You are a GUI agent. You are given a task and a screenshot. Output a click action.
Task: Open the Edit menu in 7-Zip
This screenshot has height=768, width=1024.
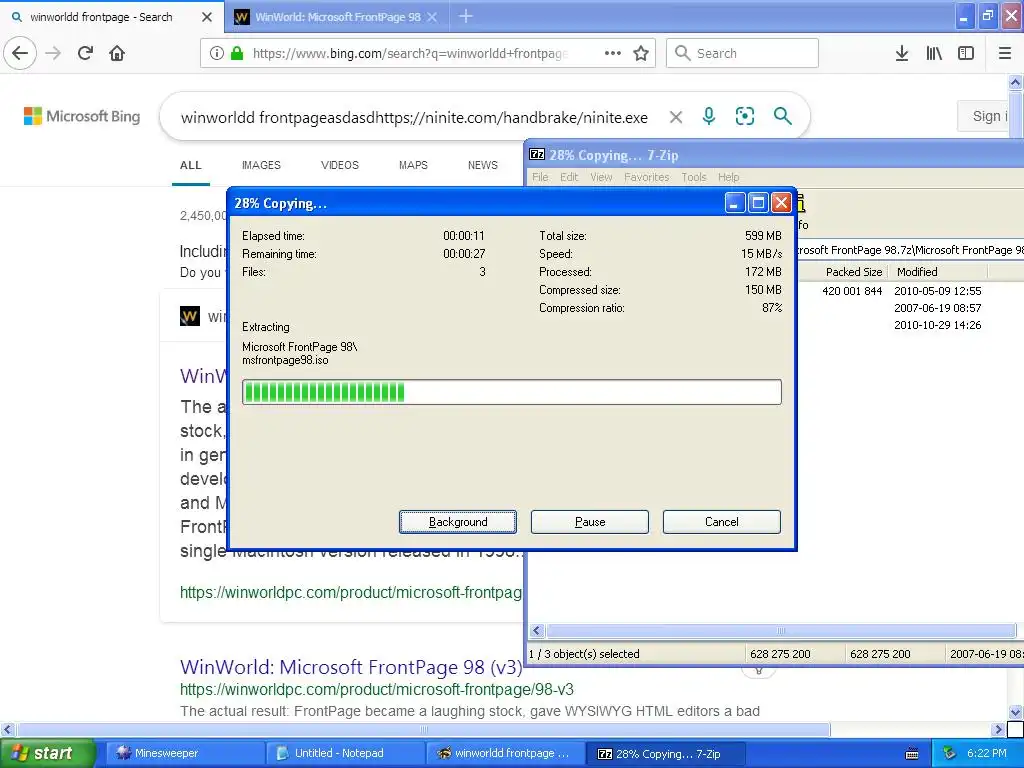pos(569,177)
